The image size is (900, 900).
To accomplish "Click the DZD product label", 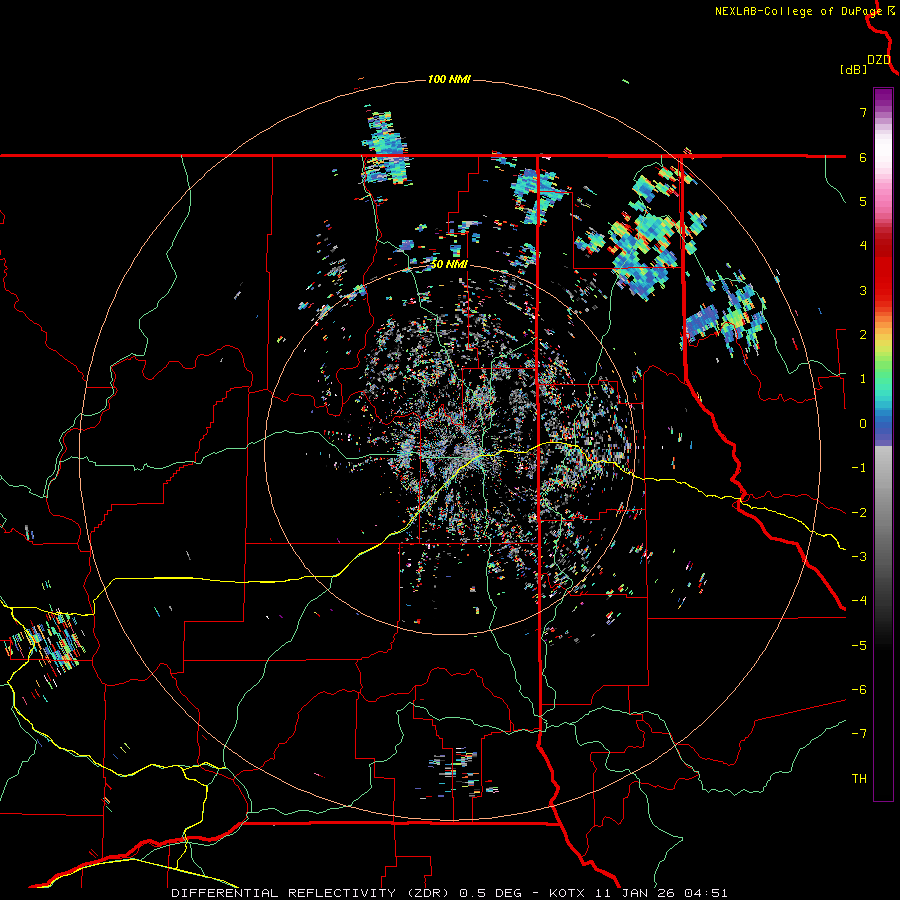I will pyautogui.click(x=879, y=60).
